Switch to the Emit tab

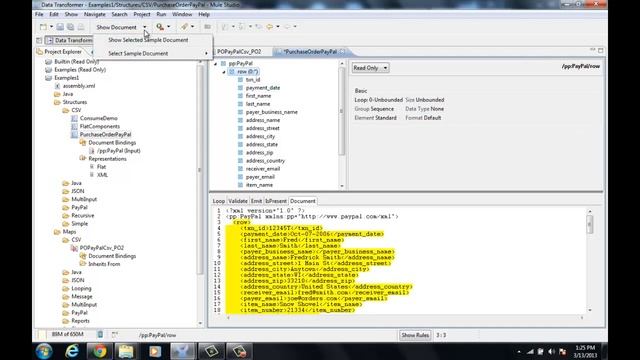tap(256, 201)
